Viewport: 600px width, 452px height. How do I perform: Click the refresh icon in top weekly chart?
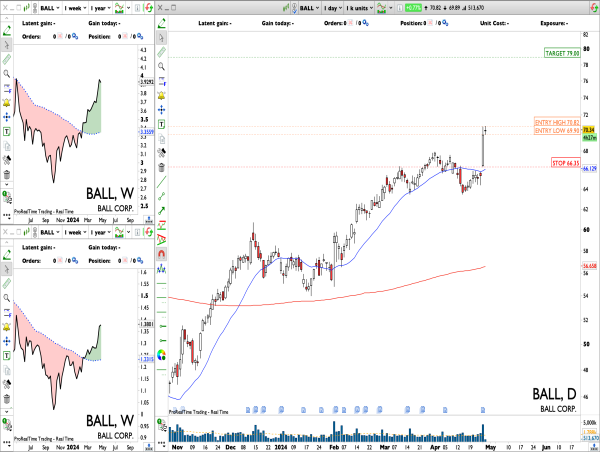point(149,8)
